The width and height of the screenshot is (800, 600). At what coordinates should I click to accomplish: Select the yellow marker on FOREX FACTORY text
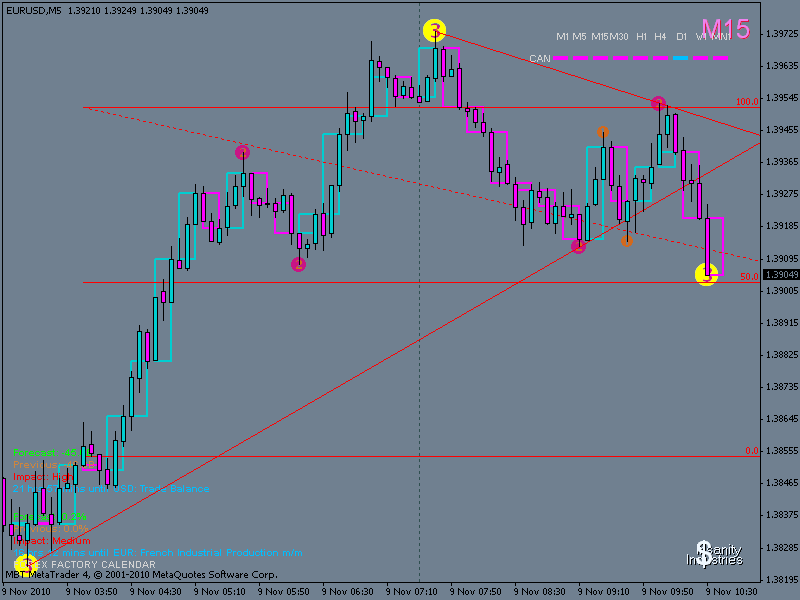(x=24, y=564)
